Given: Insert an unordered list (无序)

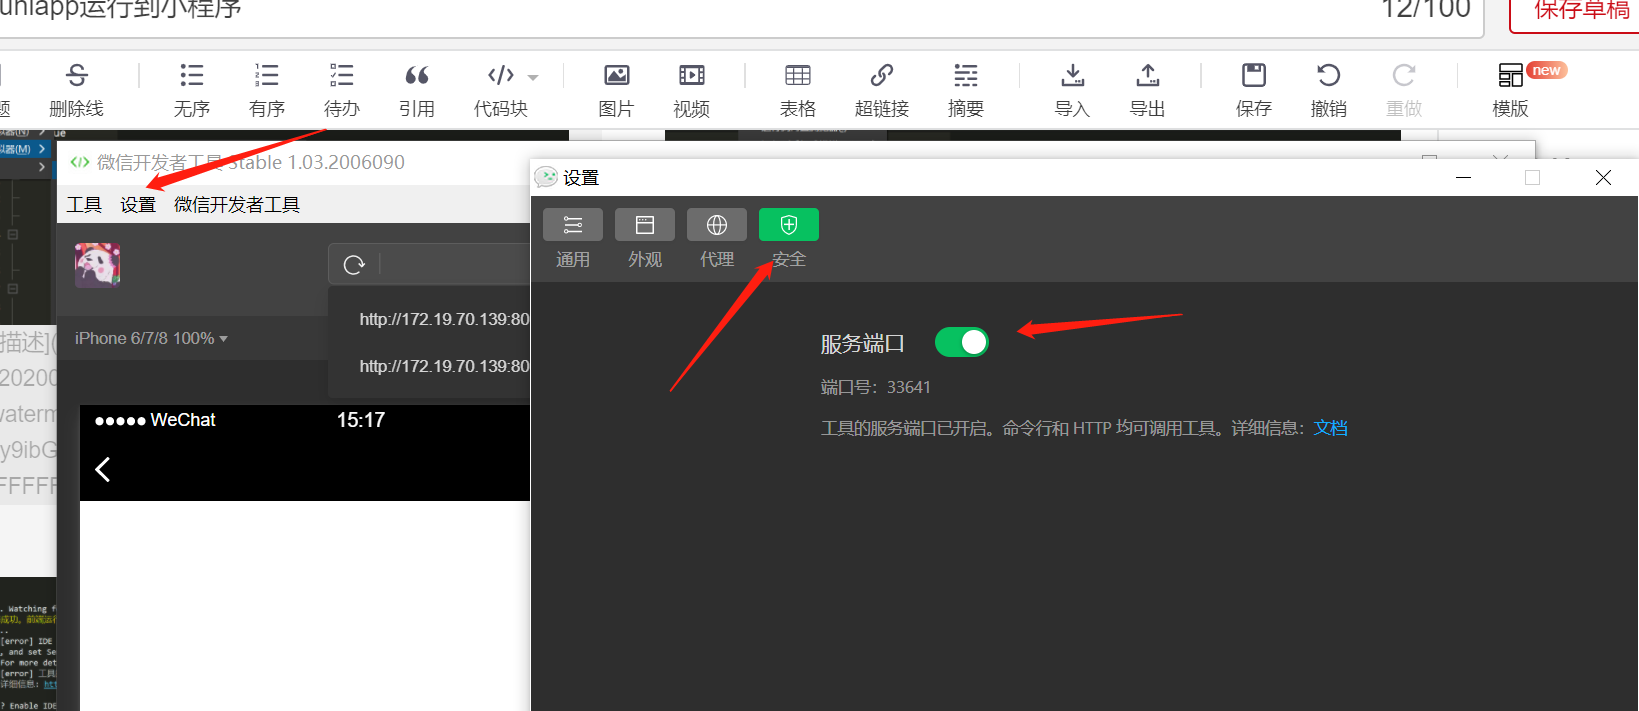Looking at the screenshot, I should pos(191,76).
